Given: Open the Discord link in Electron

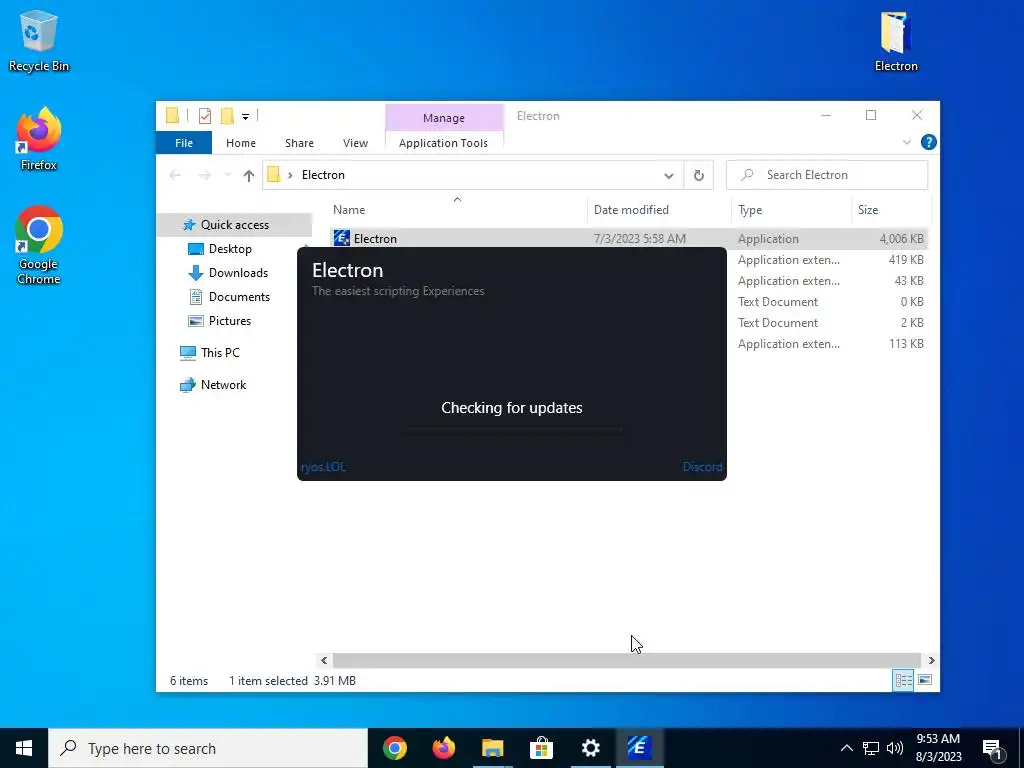Looking at the screenshot, I should click(x=702, y=467).
